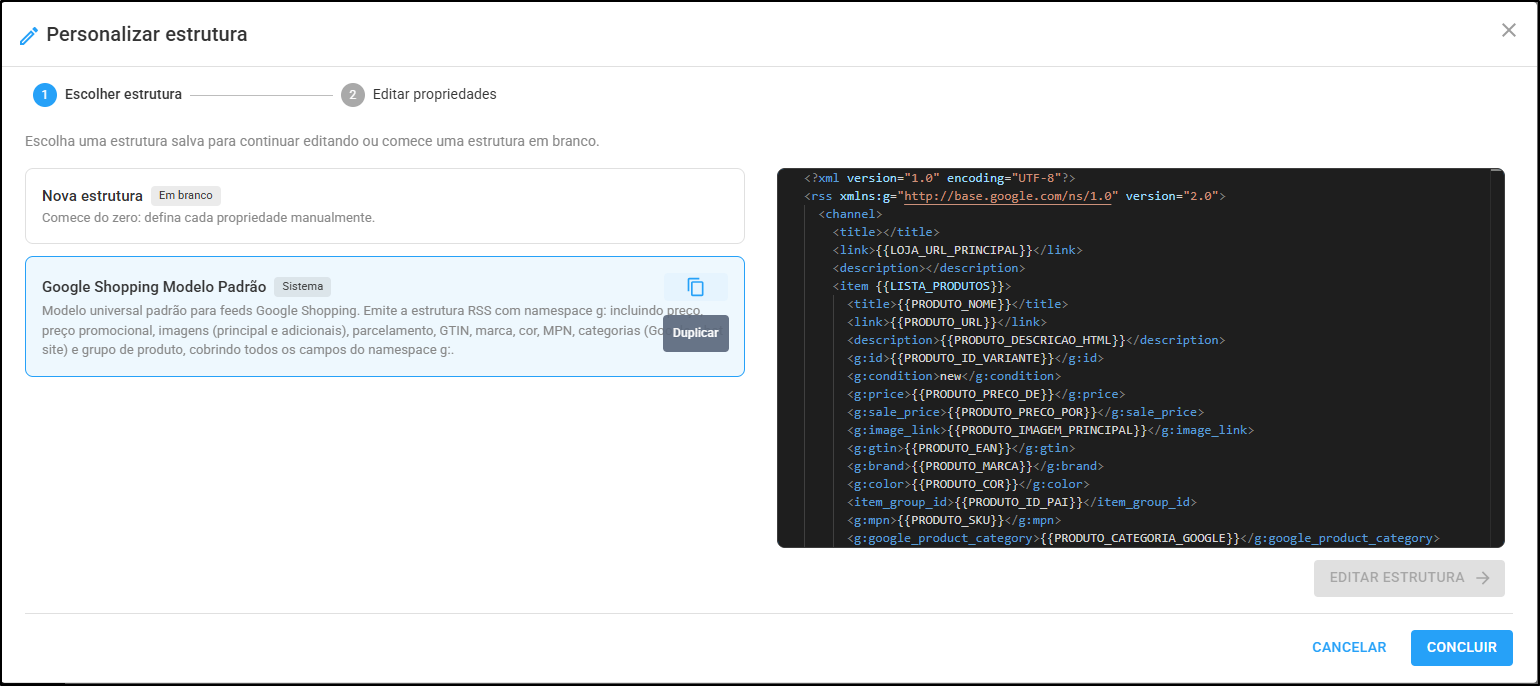Image resolution: width=1540 pixels, height=686 pixels.
Task: Click the pencil icon beside the dialog title
Action: coord(29,35)
